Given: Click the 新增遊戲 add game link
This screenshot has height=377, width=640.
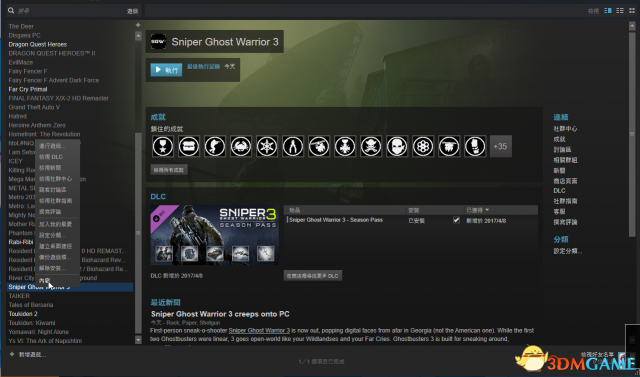Looking at the screenshot, I should [x=32, y=355].
